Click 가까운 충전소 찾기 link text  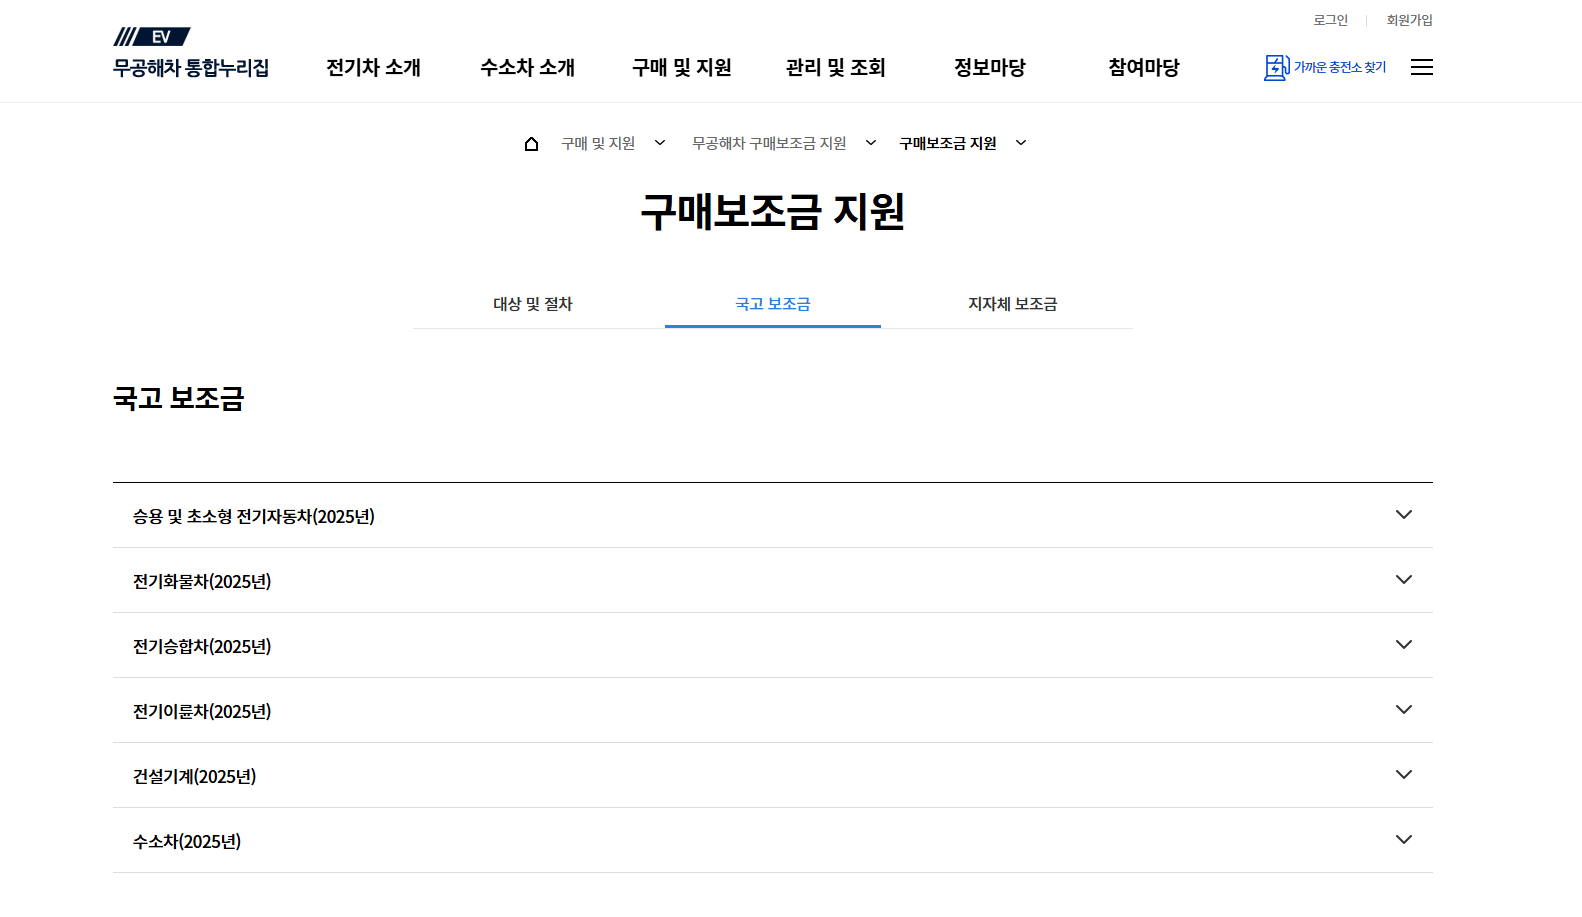coord(1340,67)
